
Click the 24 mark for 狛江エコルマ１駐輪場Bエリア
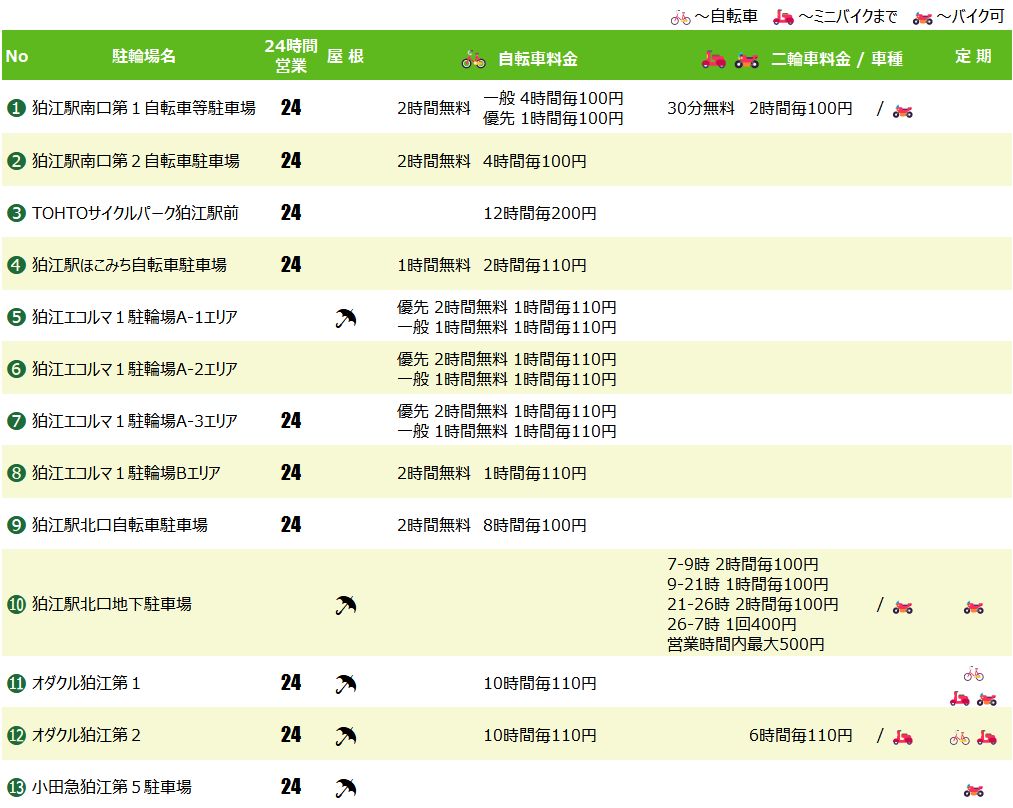(291, 473)
